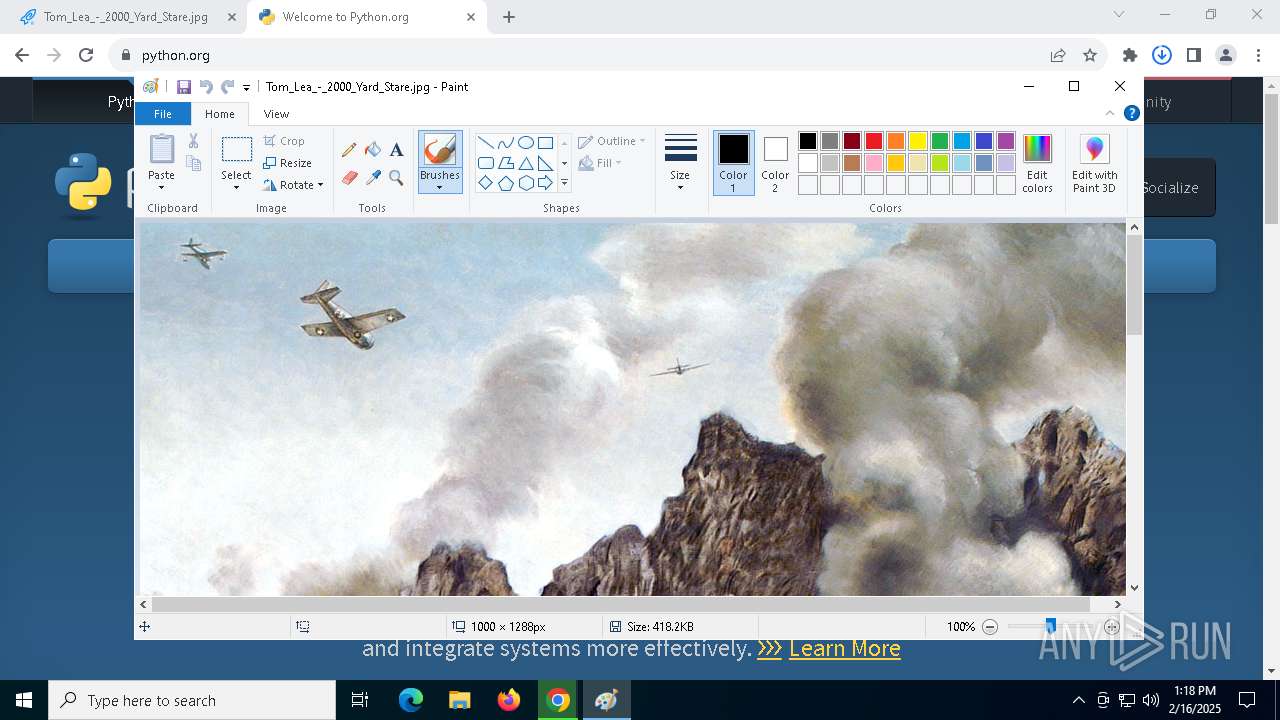Choose the Diamond shape
This screenshot has height=720, width=1280.
point(485,183)
